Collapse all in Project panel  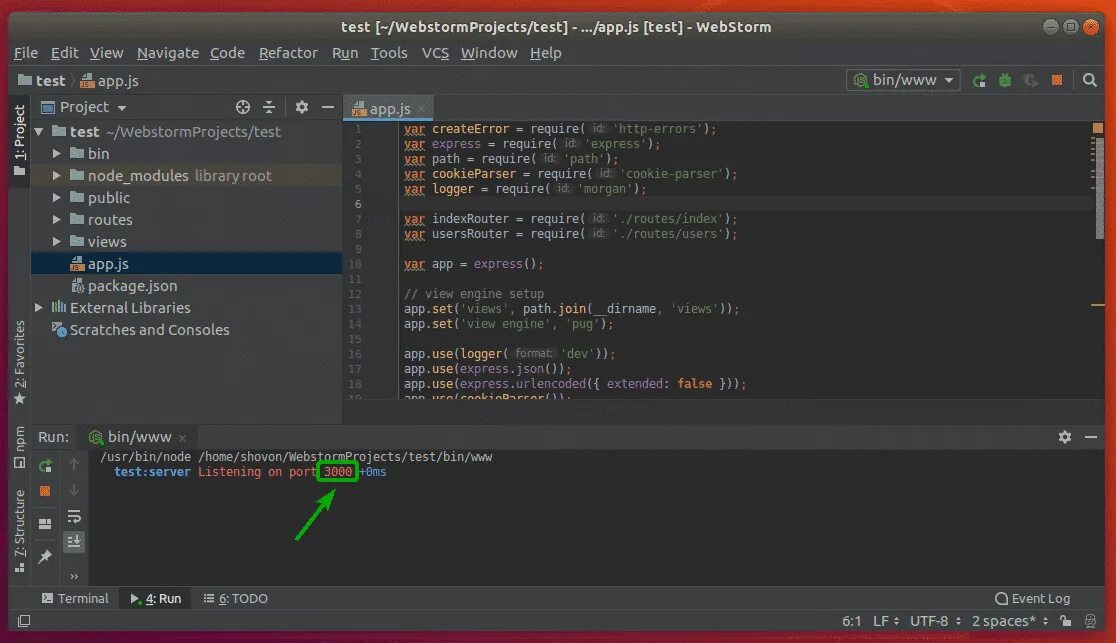[x=269, y=107]
